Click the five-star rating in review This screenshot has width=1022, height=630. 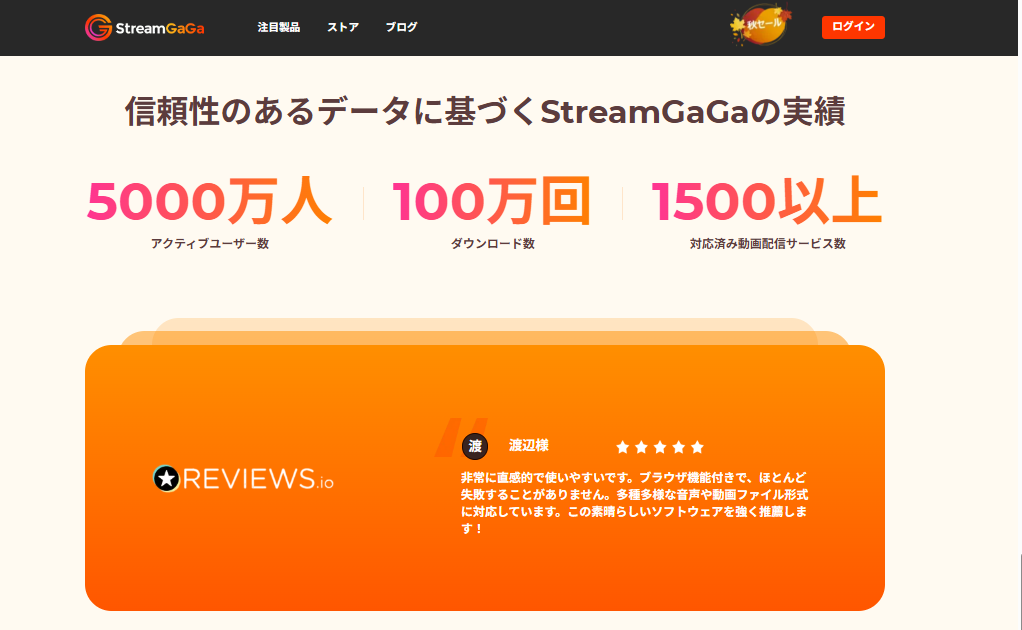tap(660, 447)
